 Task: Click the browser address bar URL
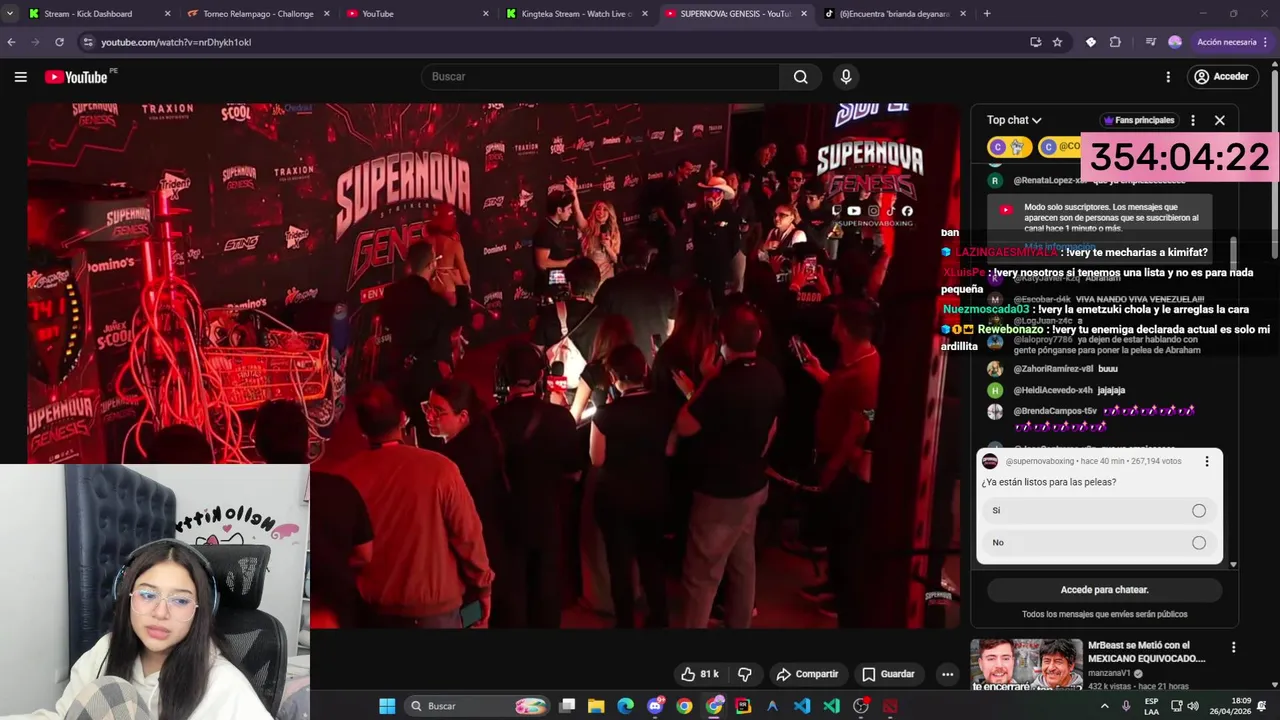[176, 42]
